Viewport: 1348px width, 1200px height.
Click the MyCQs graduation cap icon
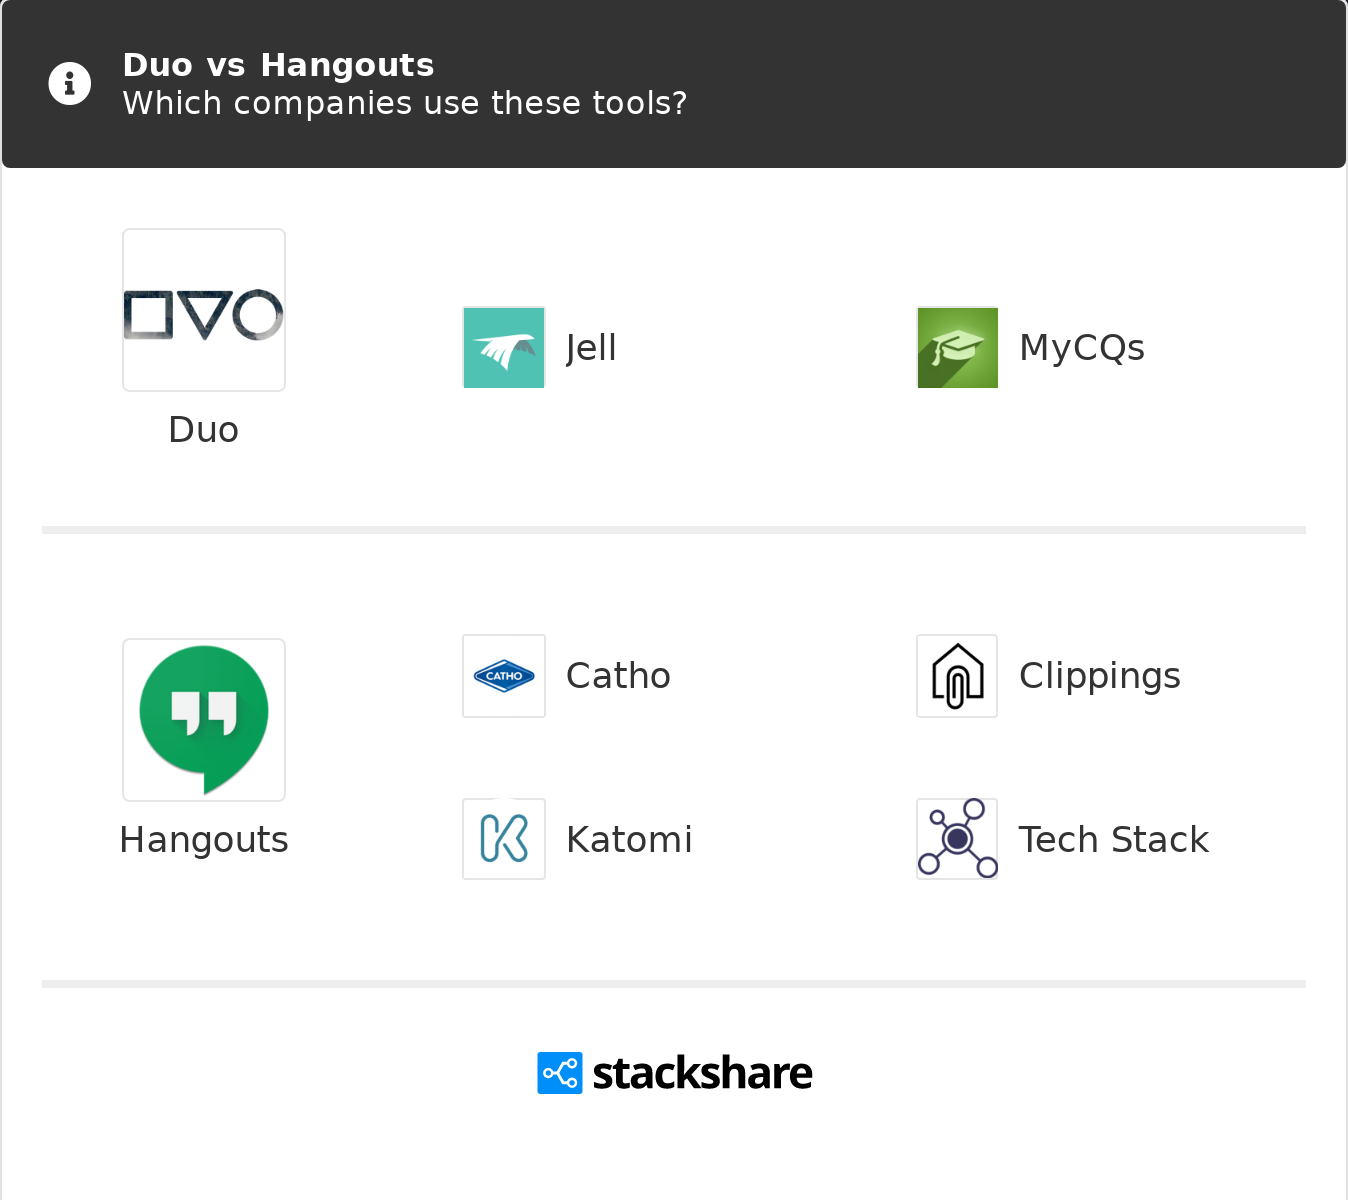tap(957, 348)
